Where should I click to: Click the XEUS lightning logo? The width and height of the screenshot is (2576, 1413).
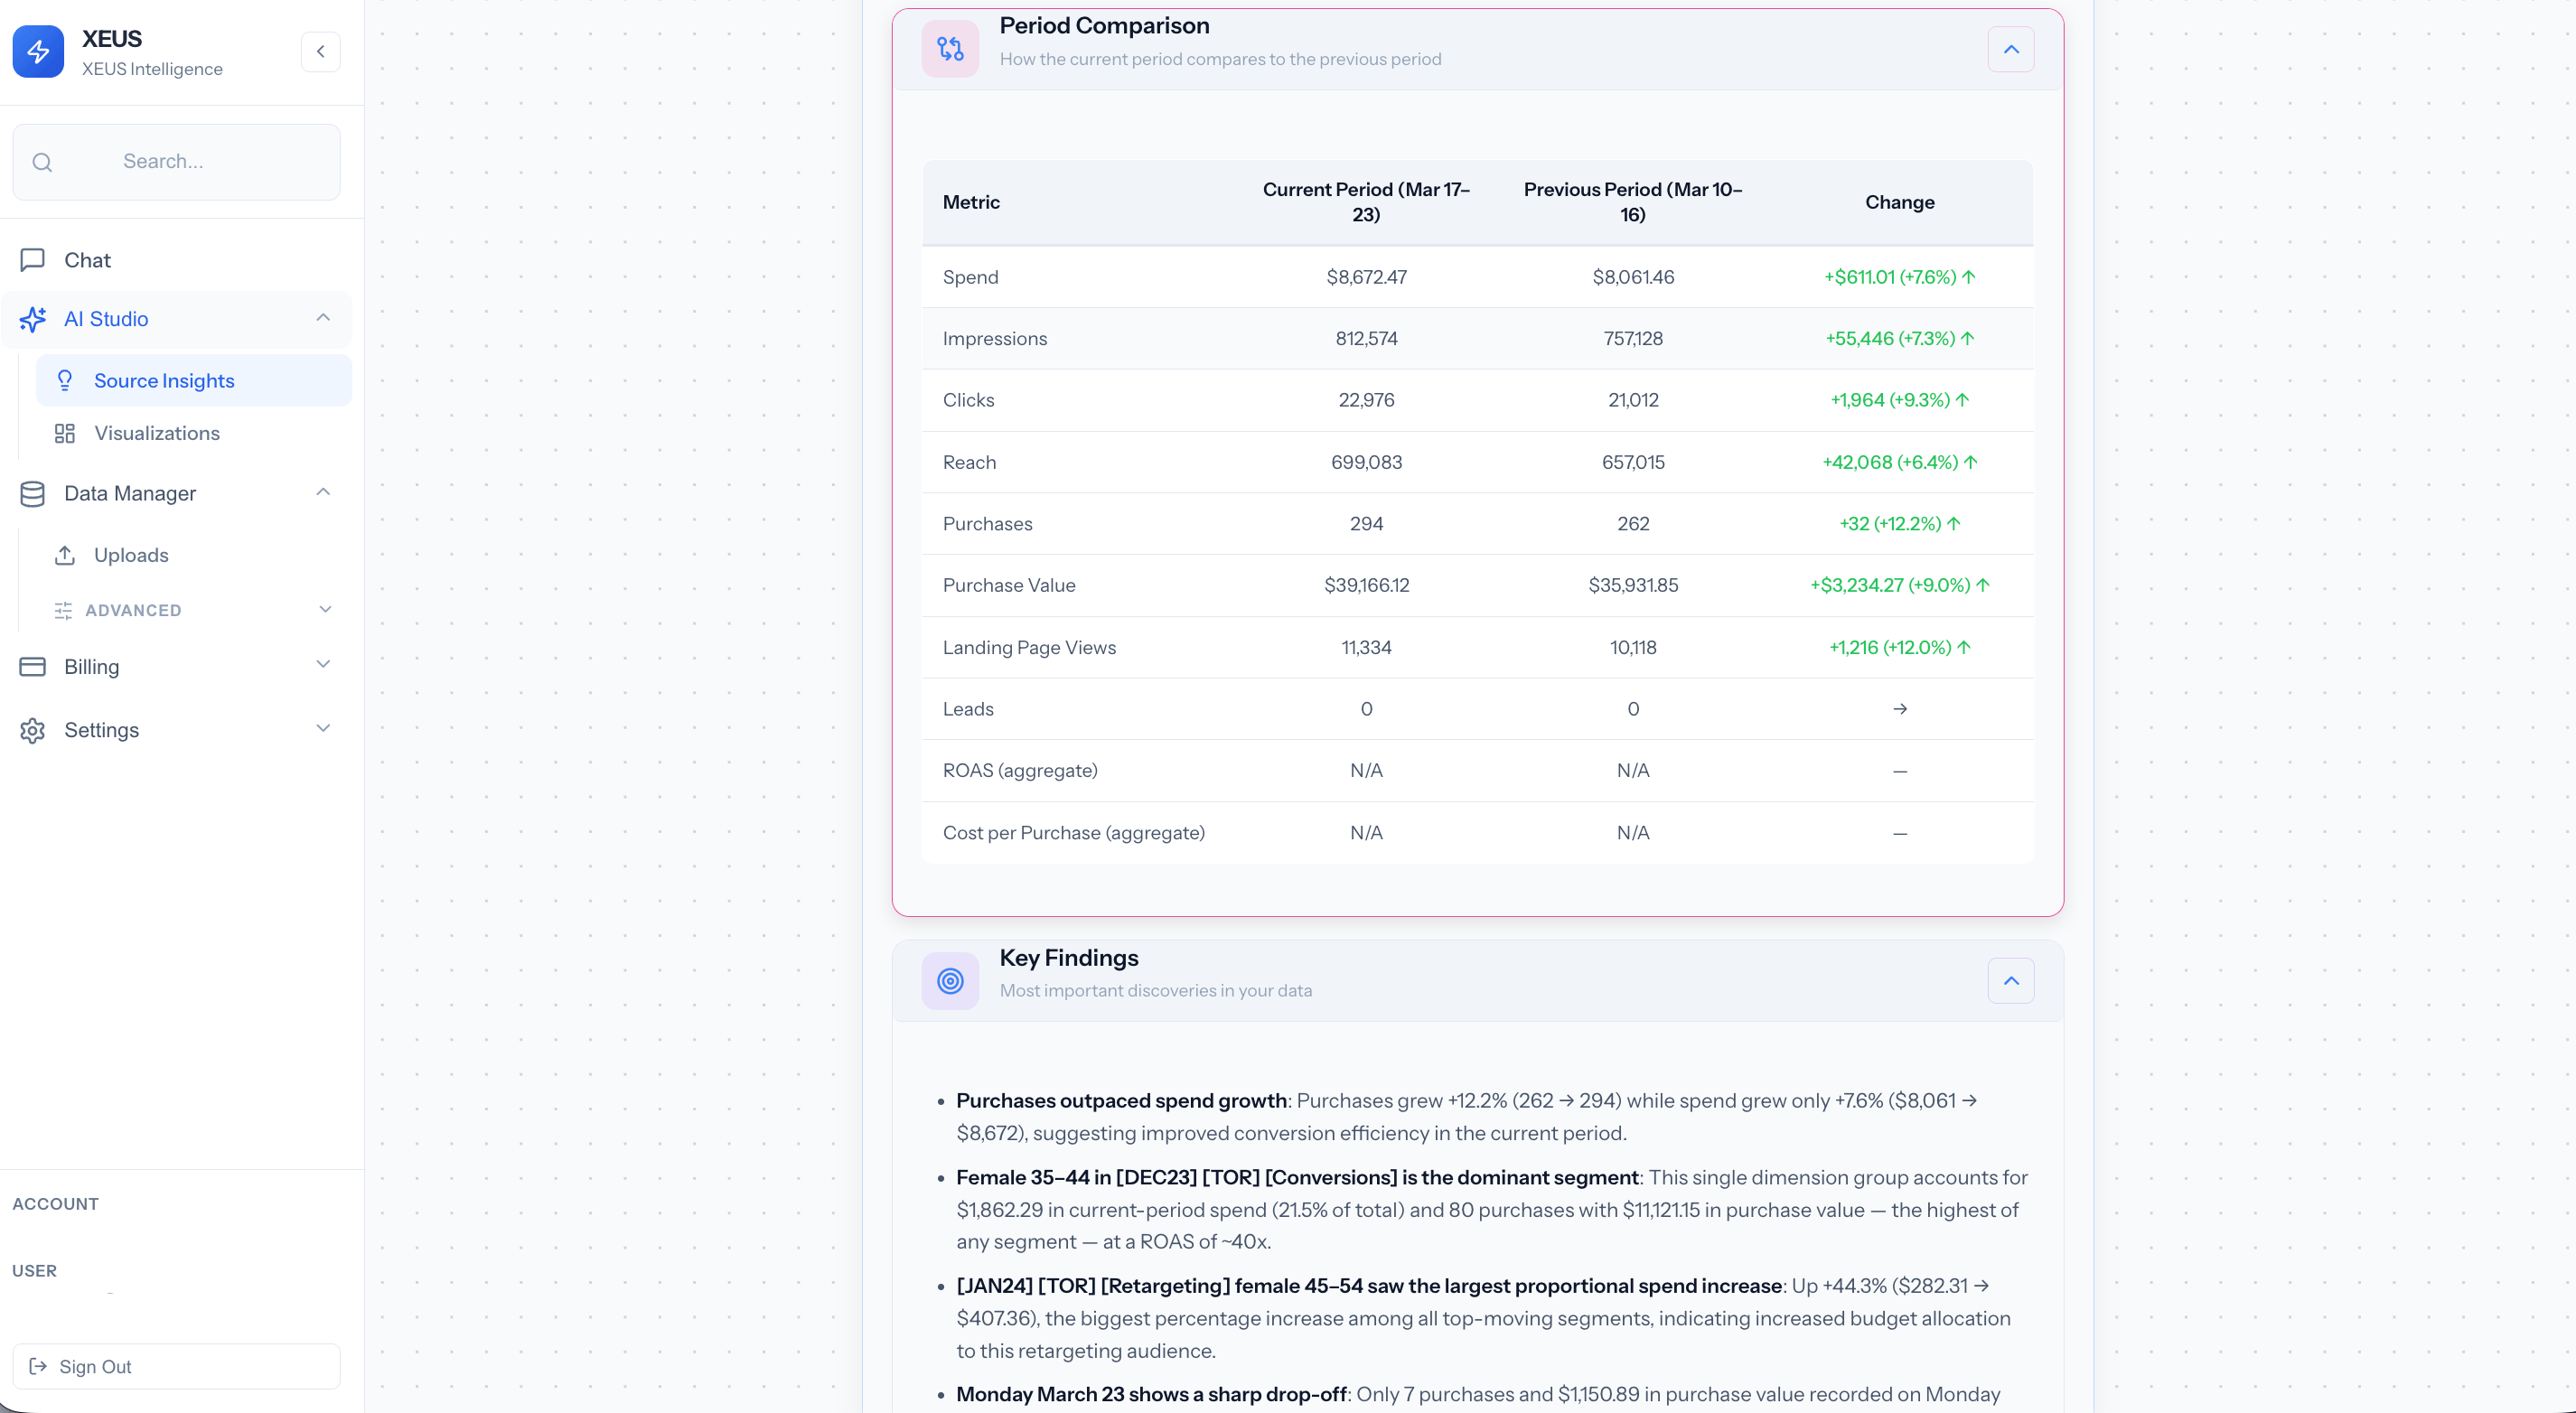[38, 51]
